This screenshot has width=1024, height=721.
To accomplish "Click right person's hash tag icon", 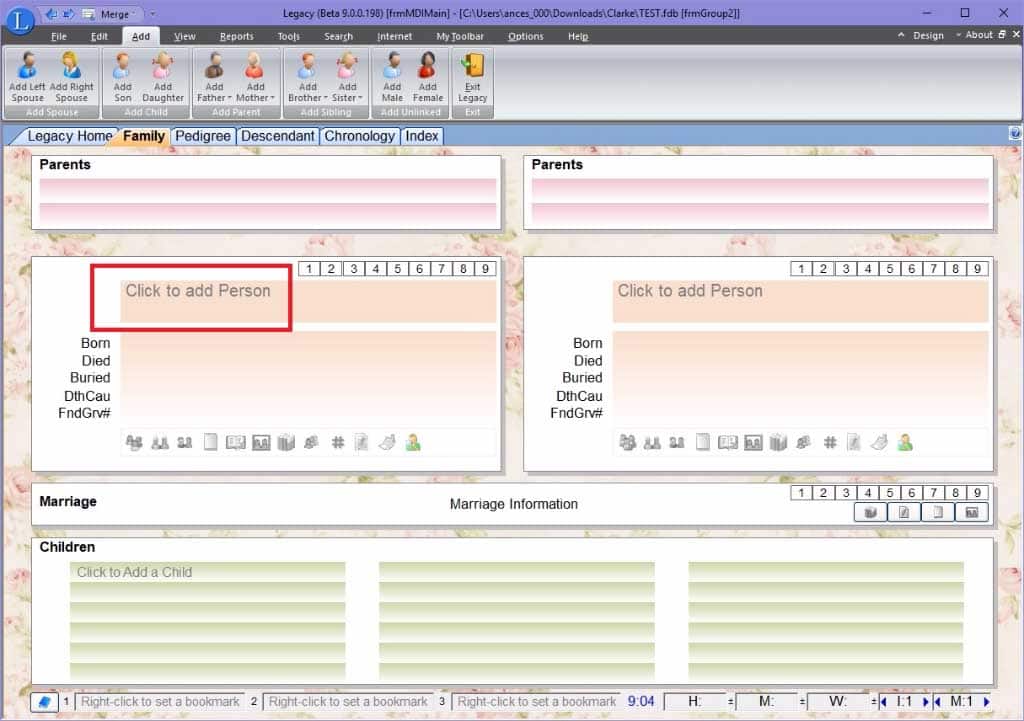I will 830,443.
